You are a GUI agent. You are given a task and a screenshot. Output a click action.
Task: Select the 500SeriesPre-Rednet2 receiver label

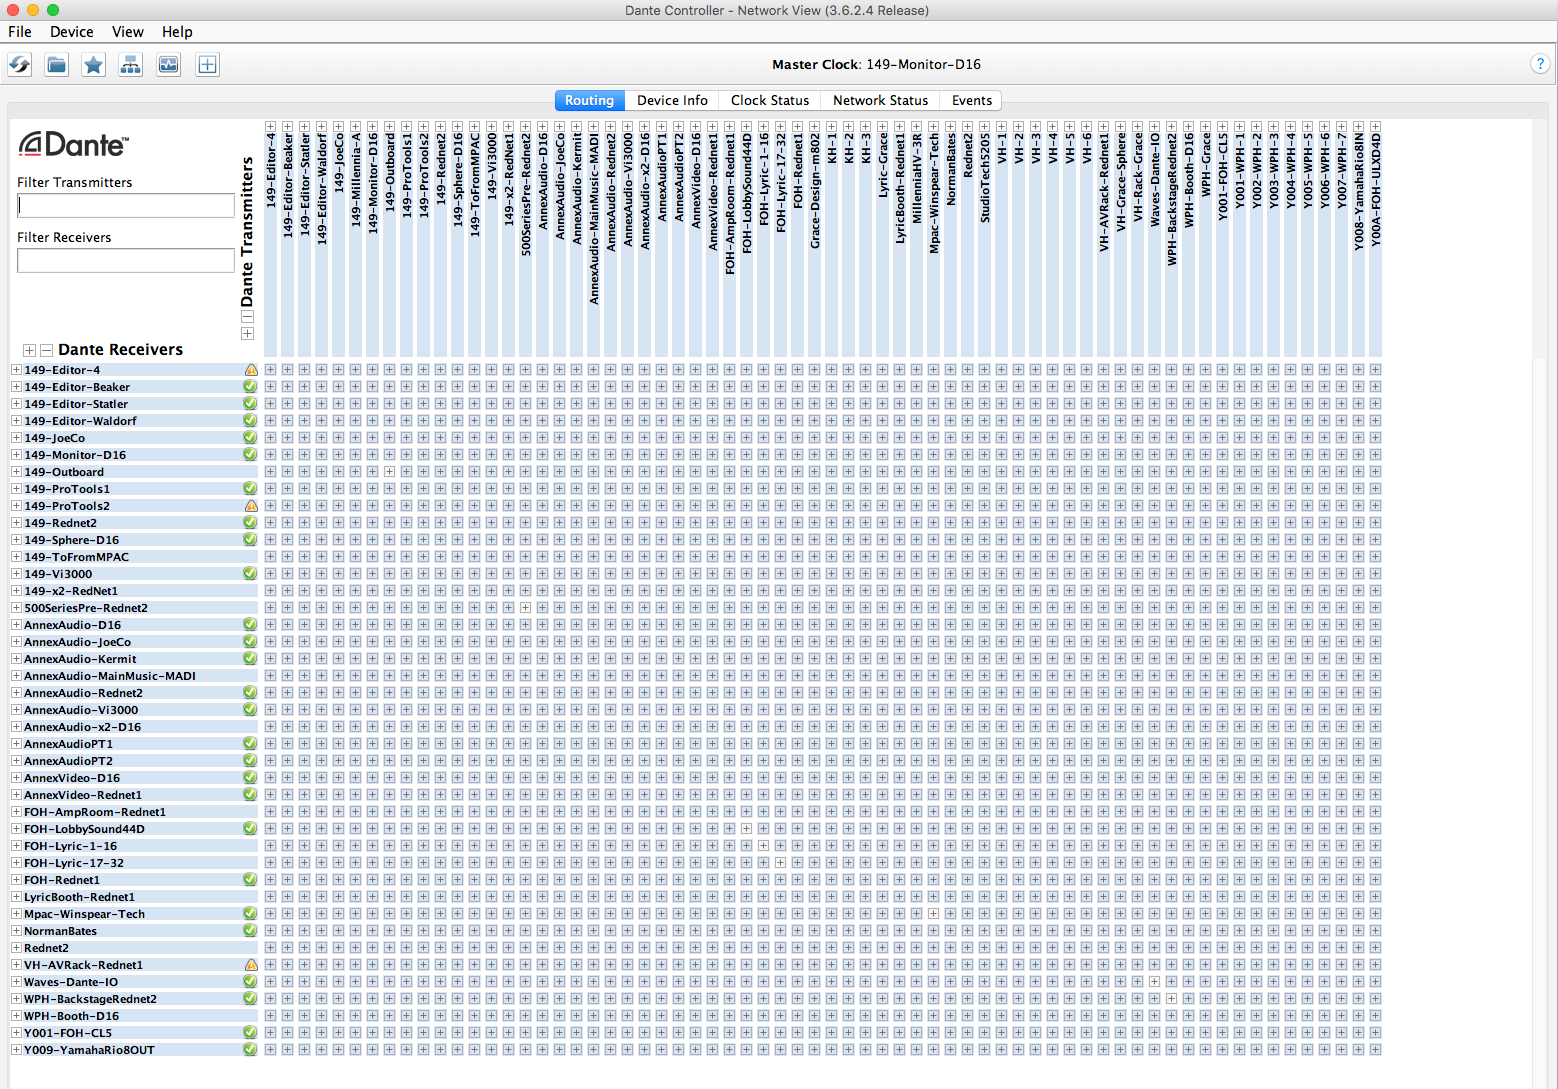[x=86, y=608]
